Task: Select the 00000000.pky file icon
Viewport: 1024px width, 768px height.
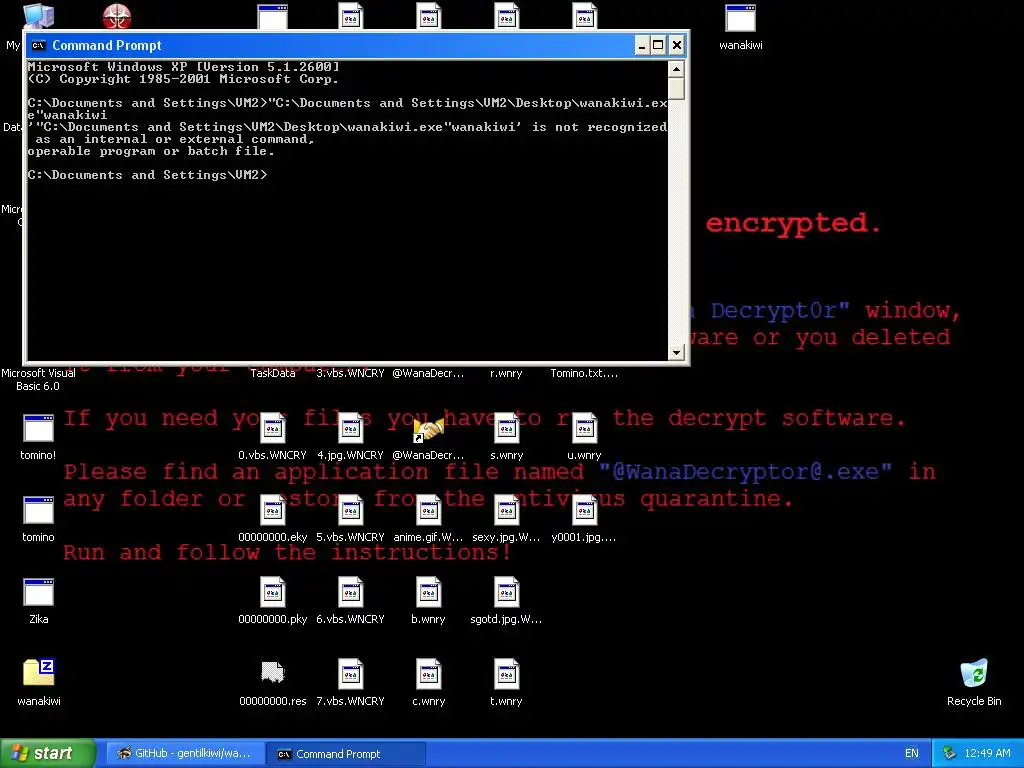Action: click(272, 592)
